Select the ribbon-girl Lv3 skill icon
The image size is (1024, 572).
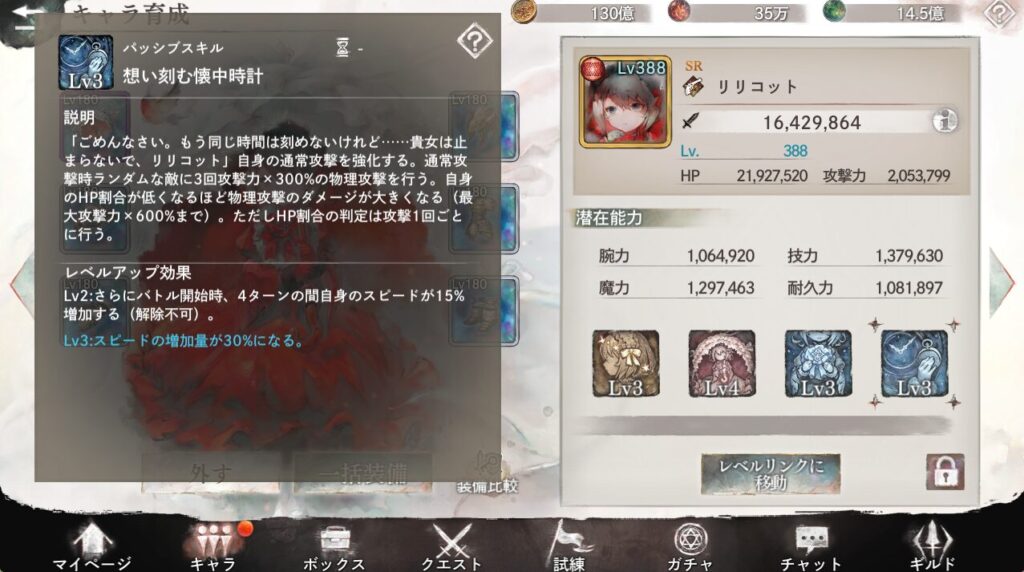click(626, 364)
